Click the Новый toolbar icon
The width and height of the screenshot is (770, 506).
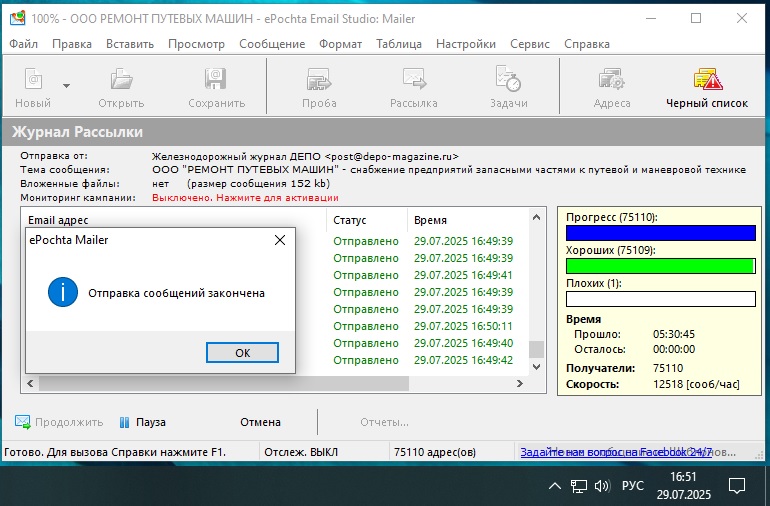point(33,80)
